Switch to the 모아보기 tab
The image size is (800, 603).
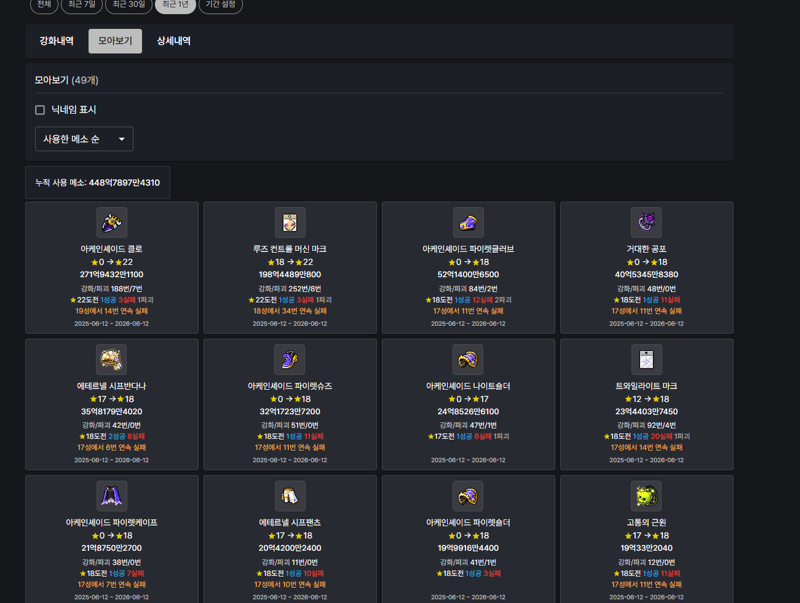115,41
